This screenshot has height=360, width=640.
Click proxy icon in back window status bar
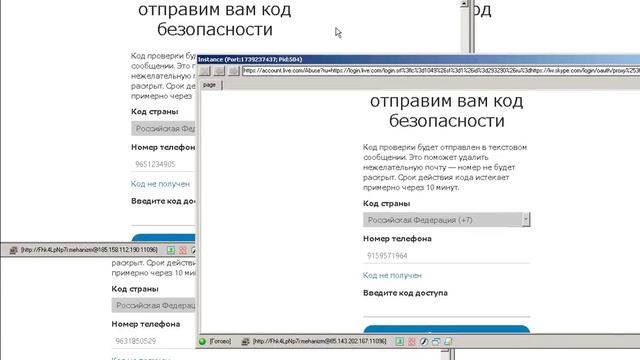[x=13, y=250]
